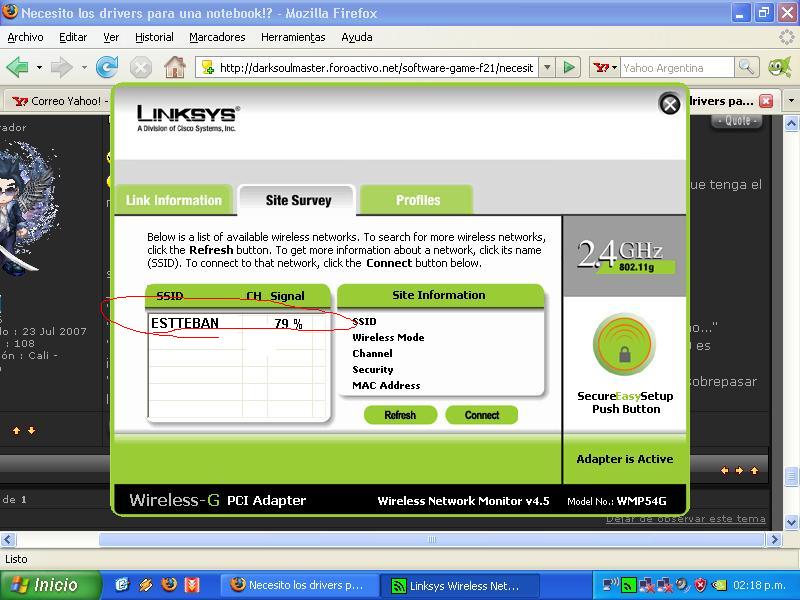Image resolution: width=800 pixels, height=600 pixels.
Task: Switch to the Correo Yahoo! browser tab
Action: pyautogui.click(x=57, y=101)
